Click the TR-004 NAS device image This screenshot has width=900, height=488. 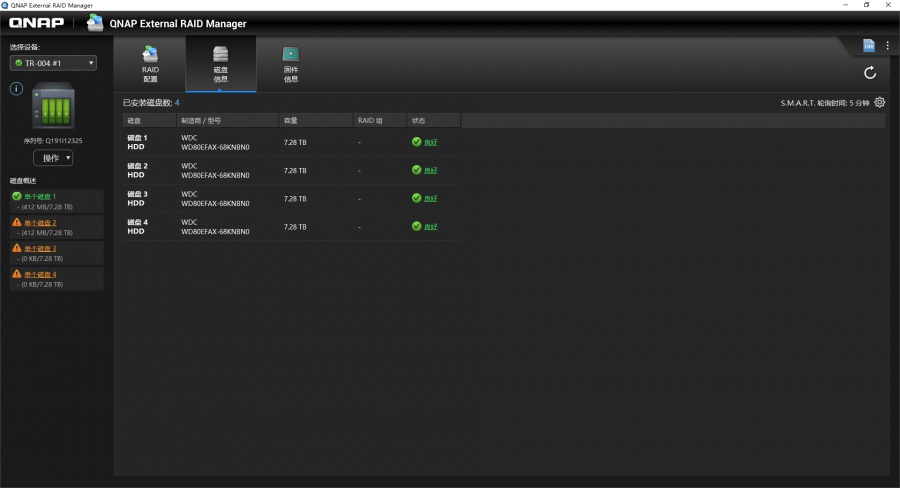(x=53, y=104)
